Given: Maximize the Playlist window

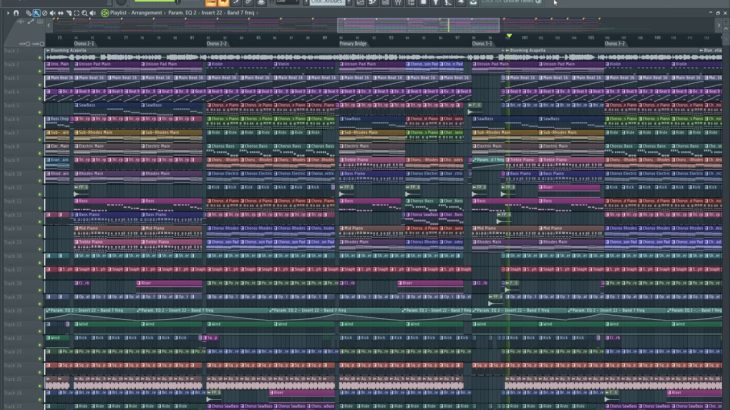Looking at the screenshot, I should pyautogui.click(x=717, y=13).
